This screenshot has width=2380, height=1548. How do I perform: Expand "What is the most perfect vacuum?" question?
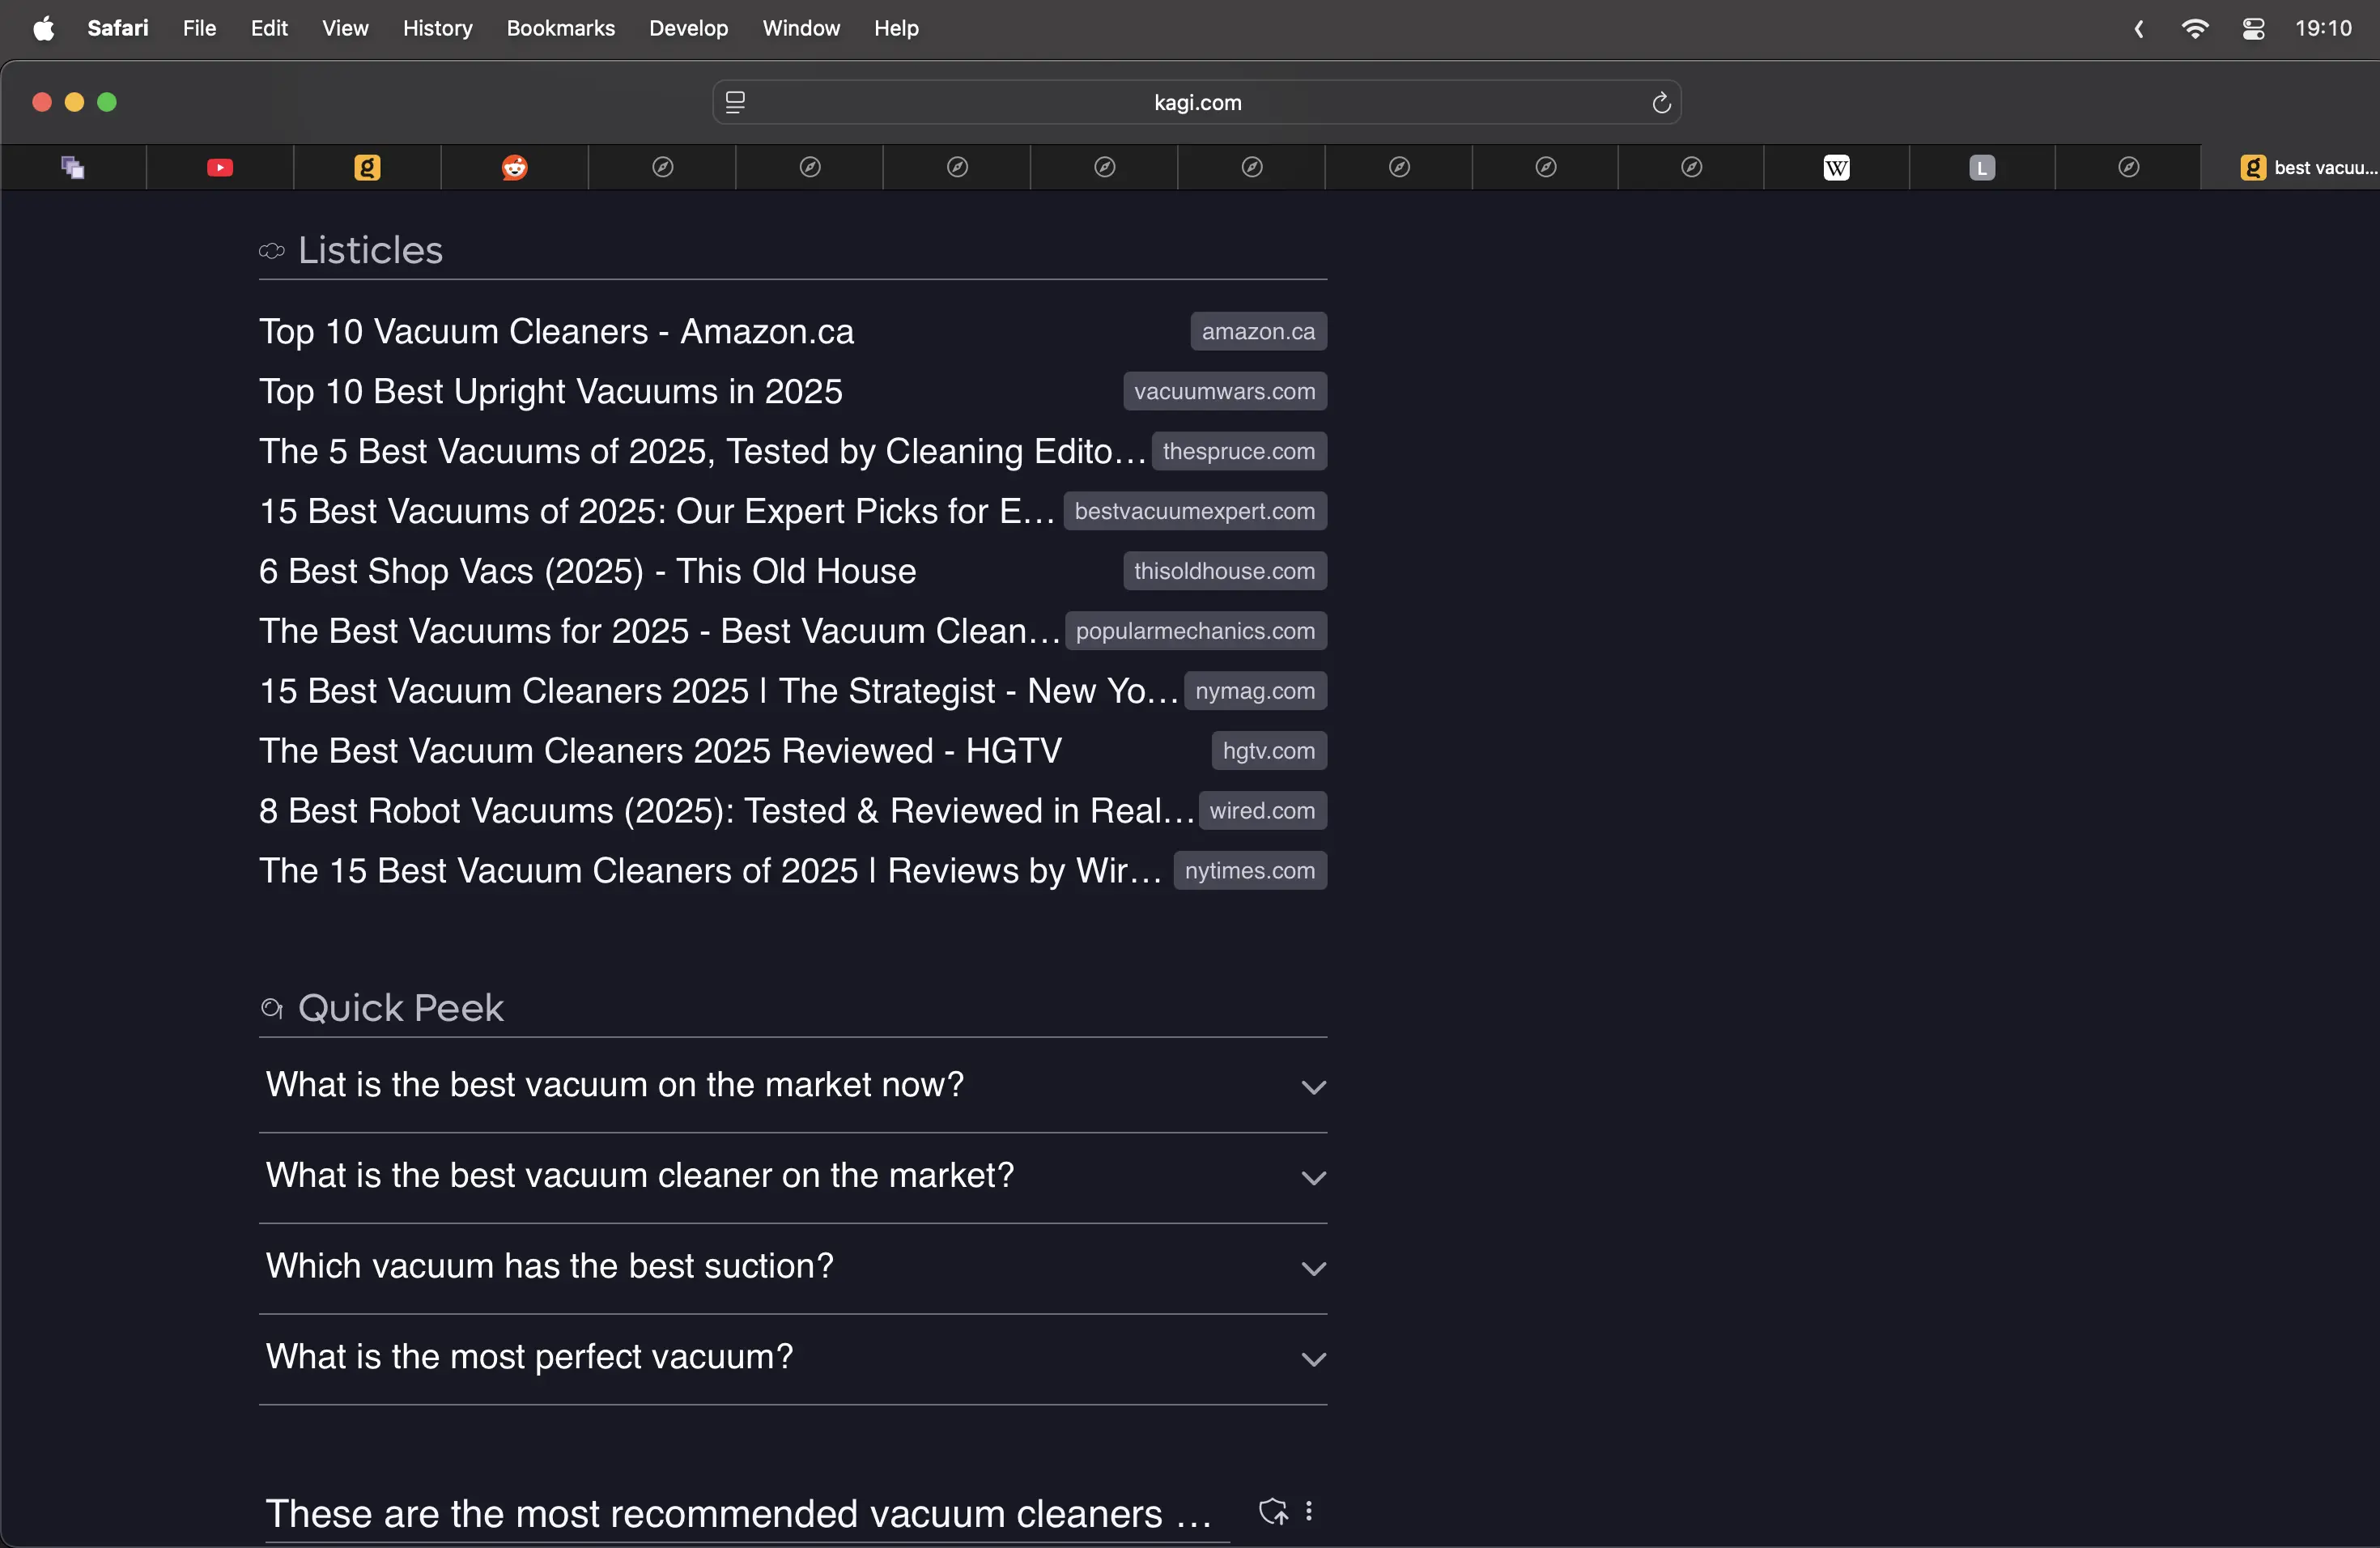tap(1313, 1359)
